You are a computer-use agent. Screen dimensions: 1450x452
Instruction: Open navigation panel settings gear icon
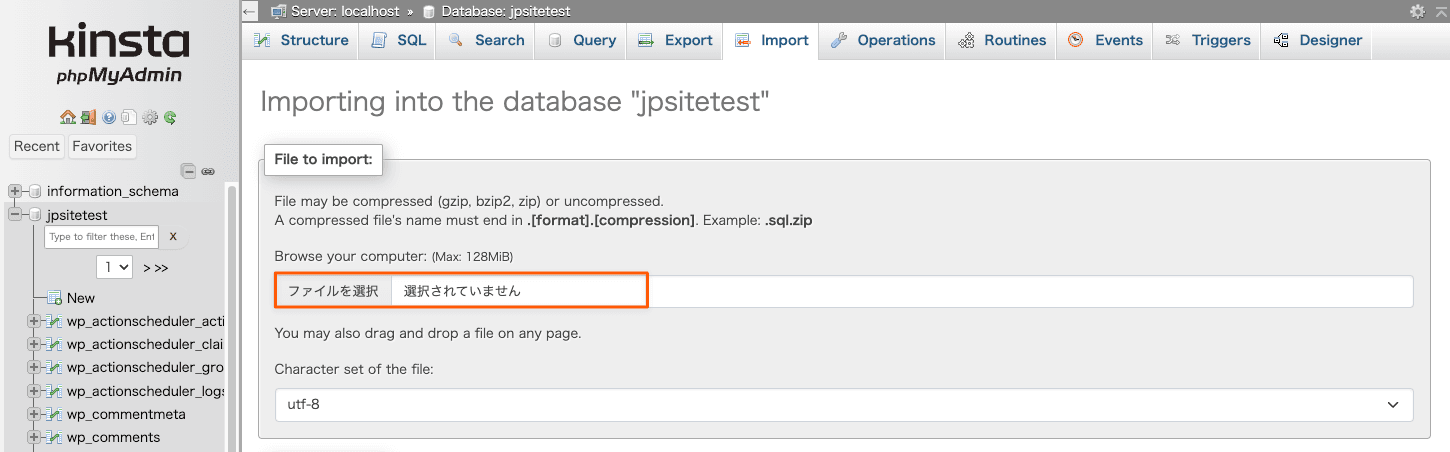(150, 117)
